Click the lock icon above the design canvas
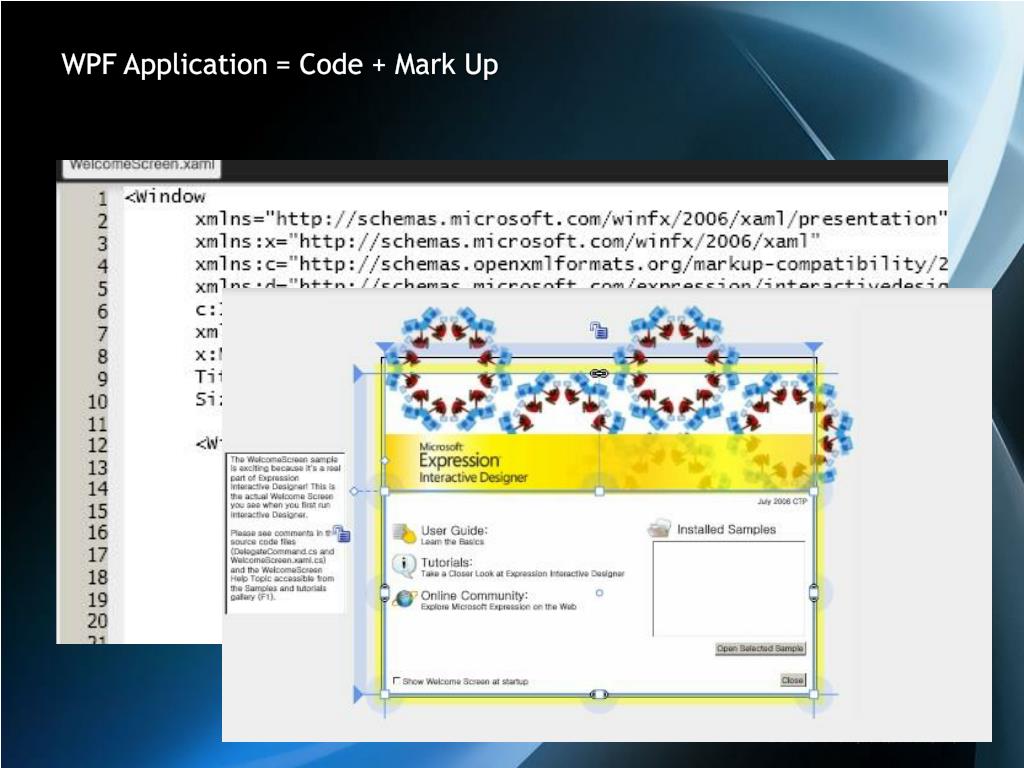1024x768 pixels. (x=599, y=330)
